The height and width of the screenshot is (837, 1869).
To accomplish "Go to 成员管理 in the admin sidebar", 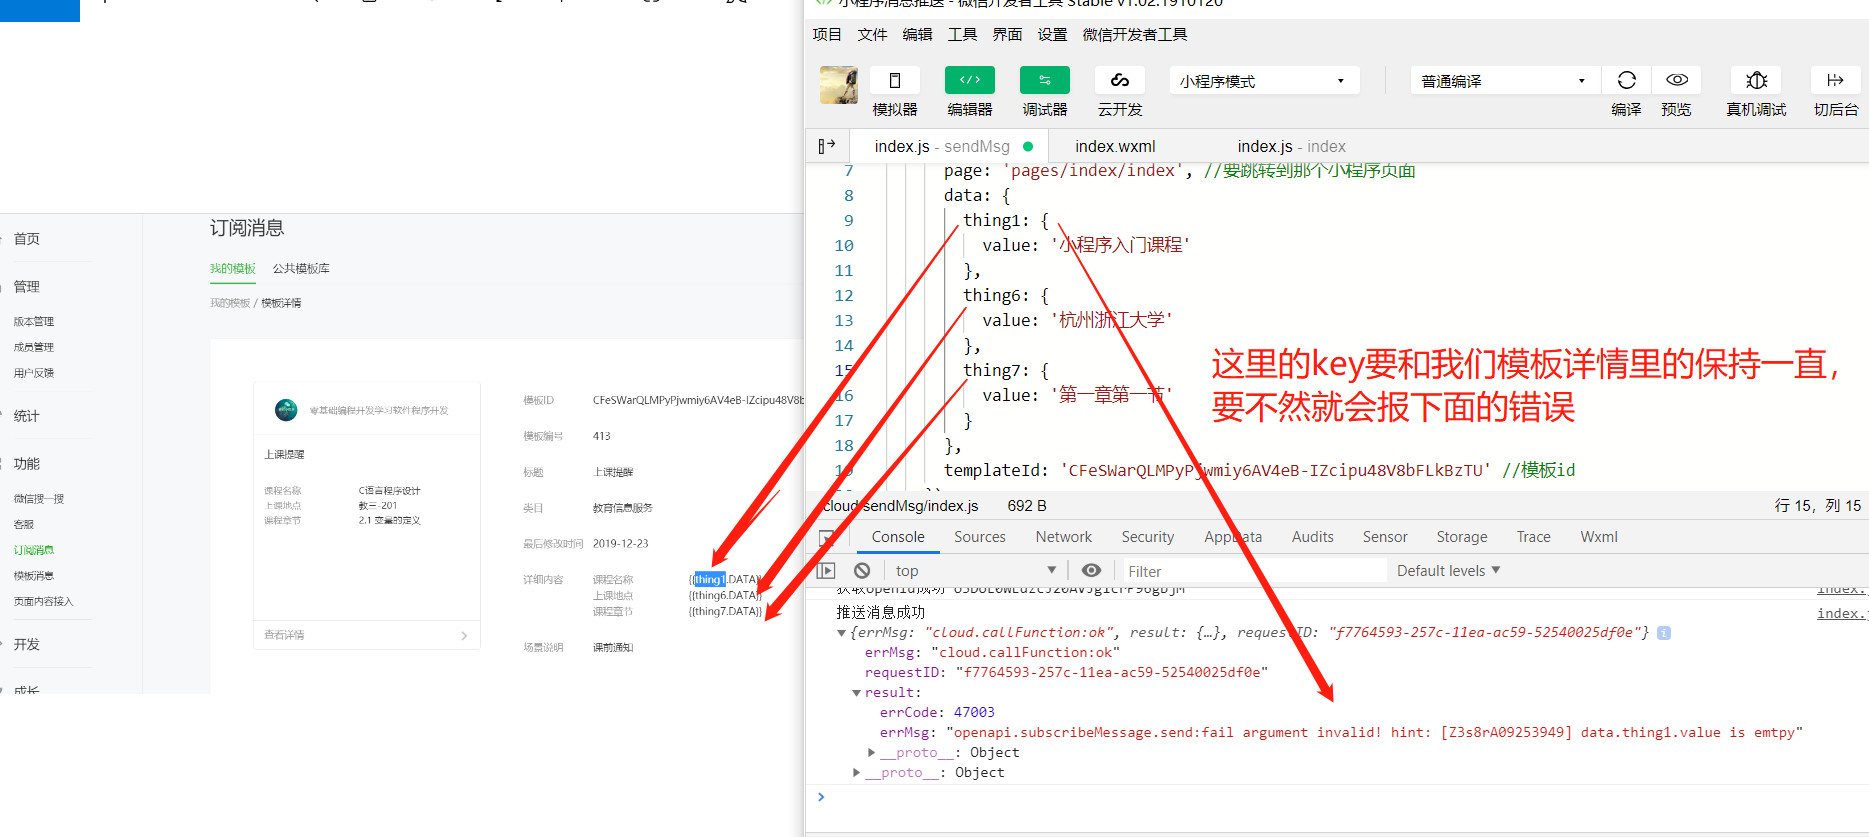I will click(34, 347).
